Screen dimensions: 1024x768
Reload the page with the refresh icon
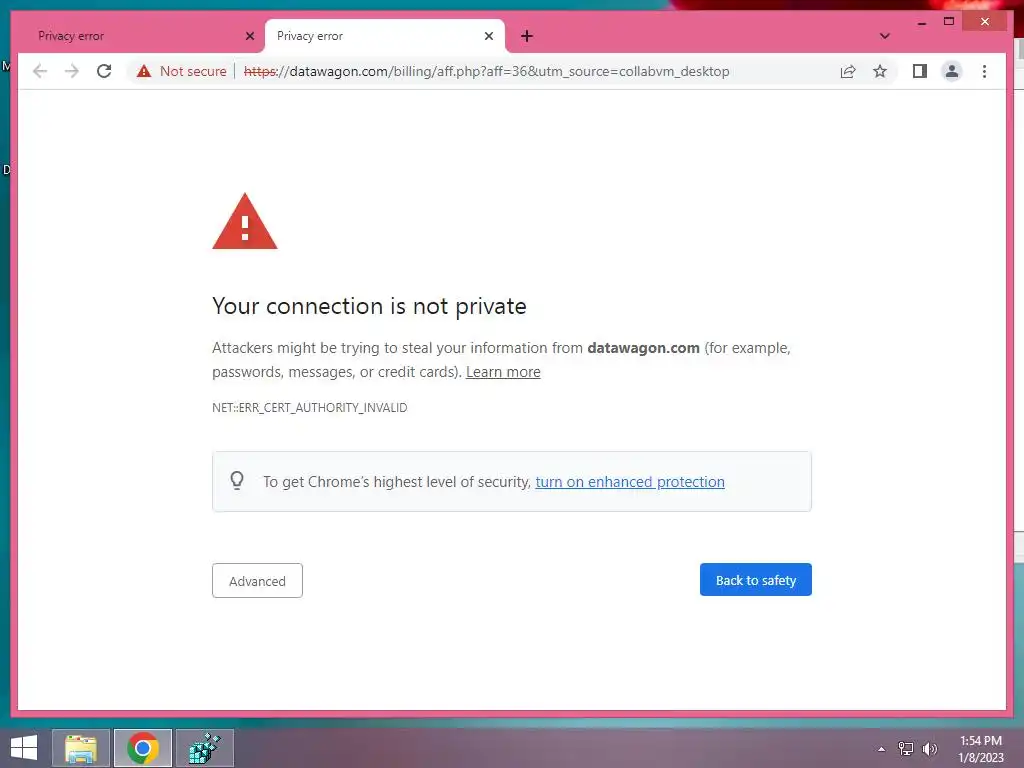pos(104,71)
